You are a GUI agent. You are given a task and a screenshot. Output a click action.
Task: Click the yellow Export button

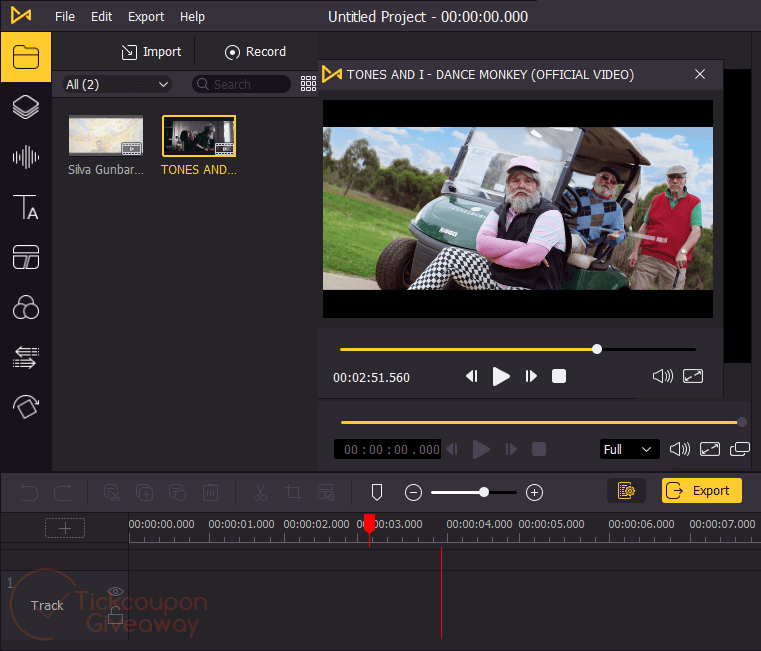pos(701,491)
